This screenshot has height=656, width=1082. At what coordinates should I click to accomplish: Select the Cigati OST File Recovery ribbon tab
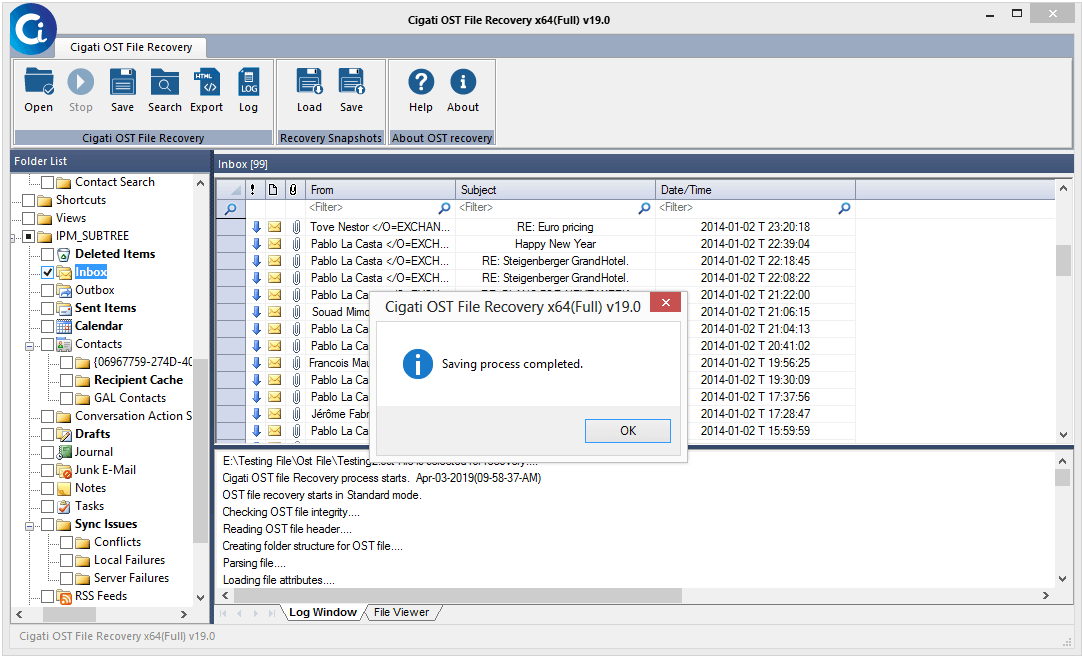(x=131, y=47)
